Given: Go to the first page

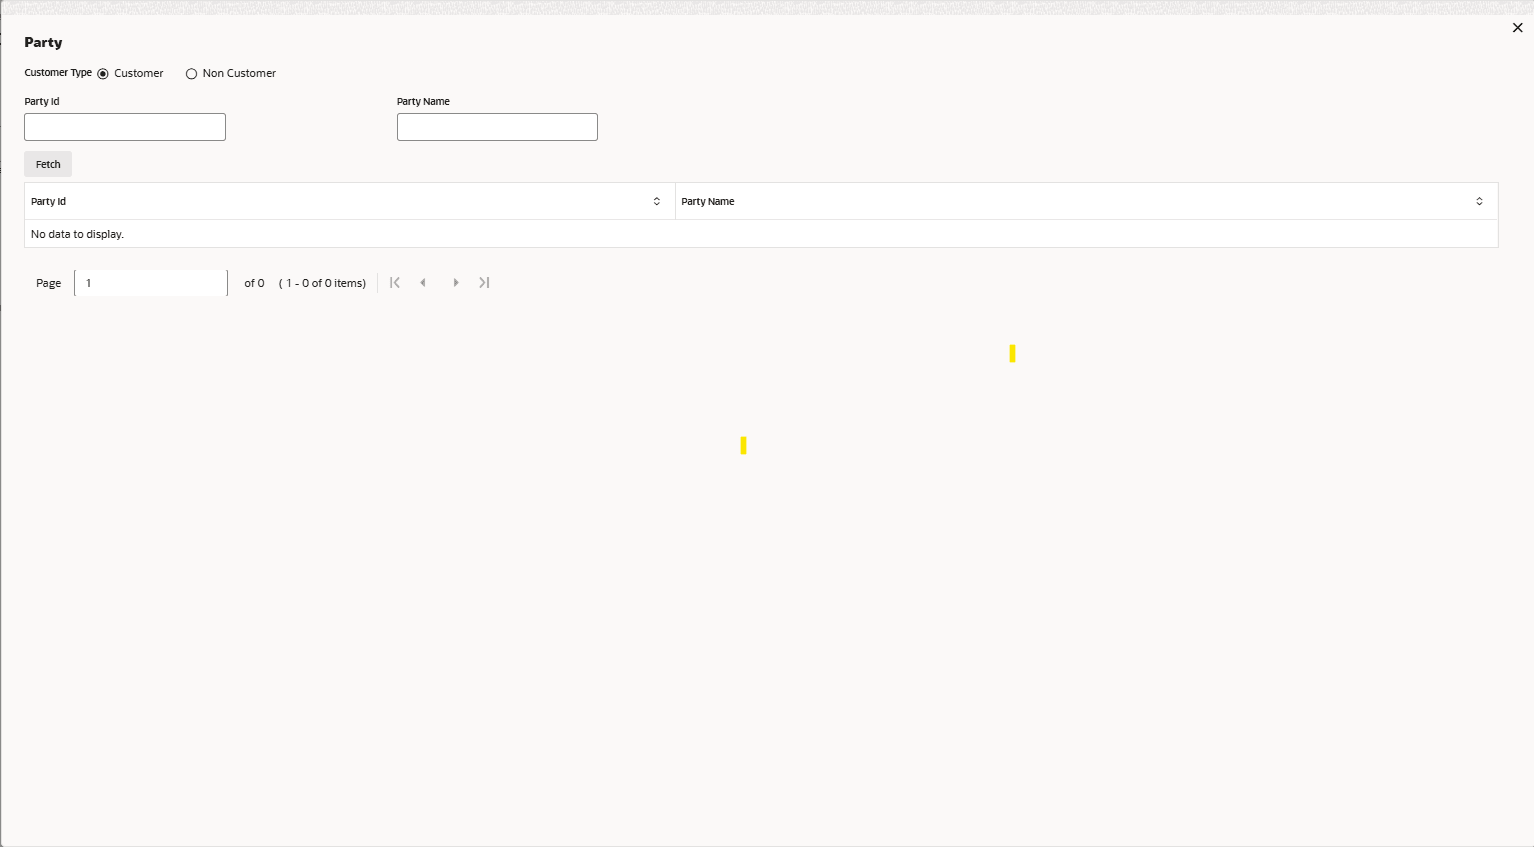Looking at the screenshot, I should pyautogui.click(x=395, y=283).
